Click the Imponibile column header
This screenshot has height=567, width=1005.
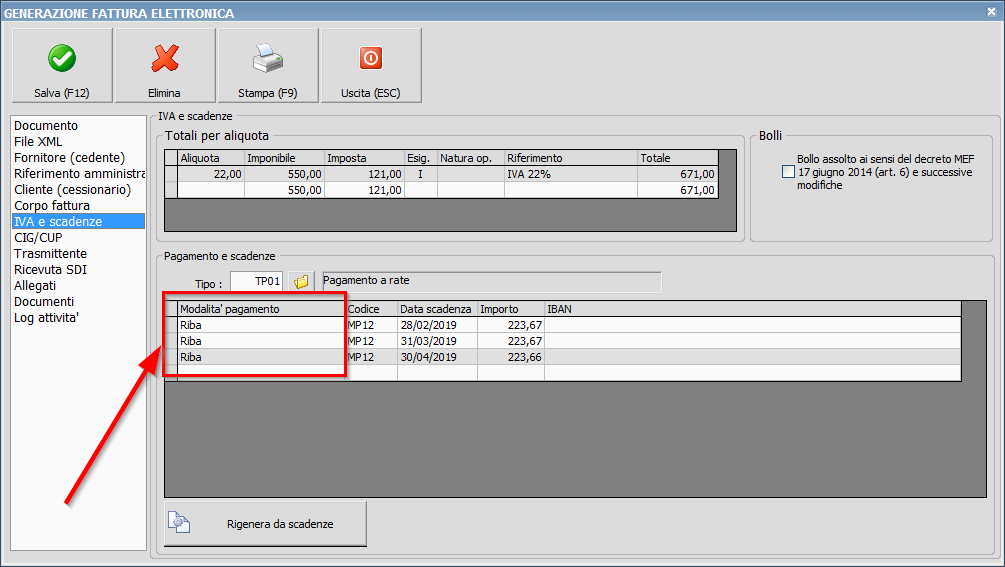coord(284,158)
